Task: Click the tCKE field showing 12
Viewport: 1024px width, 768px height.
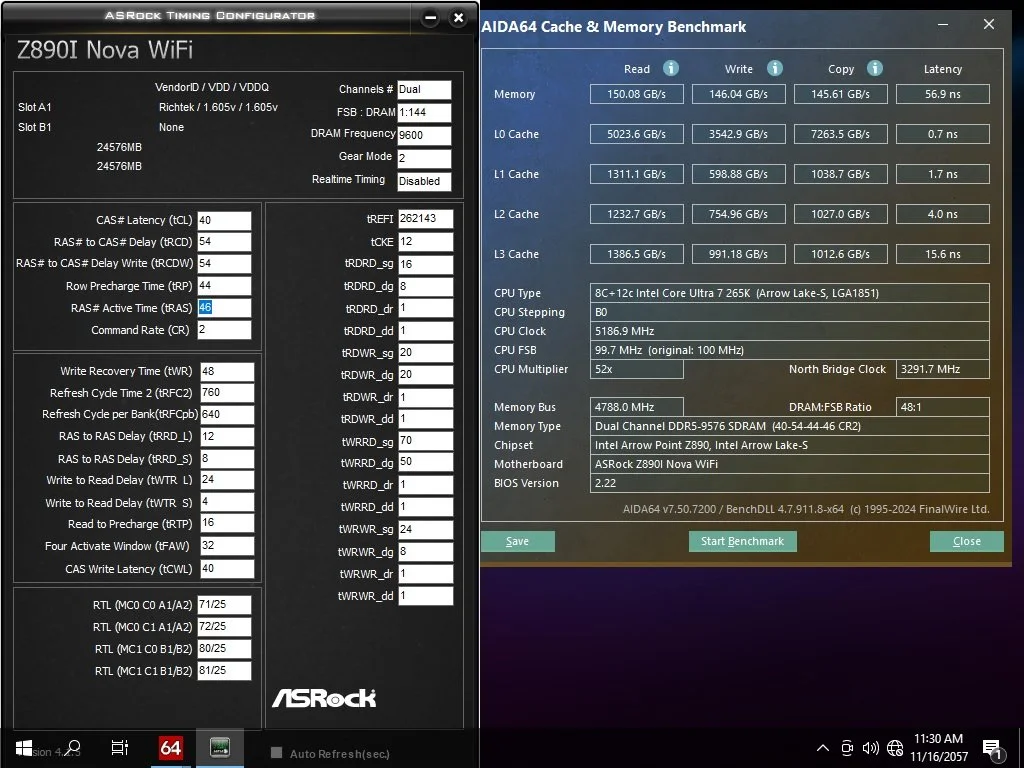Action: 425,242
